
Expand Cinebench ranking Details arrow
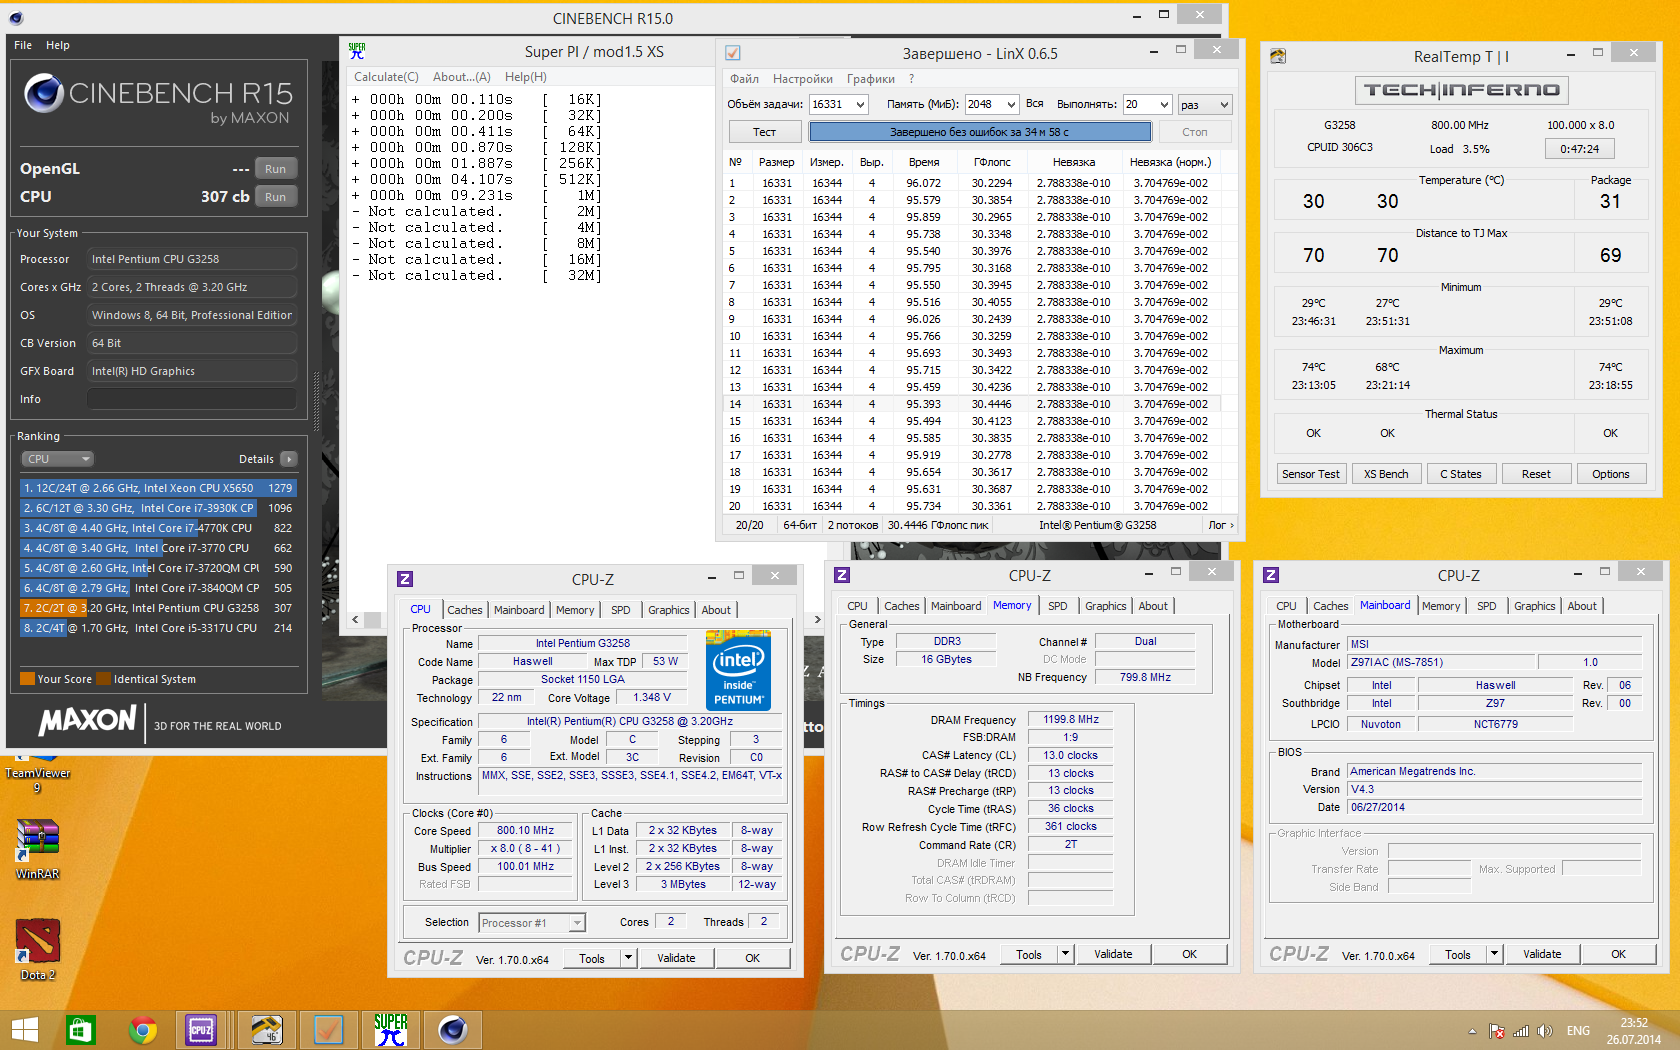click(x=288, y=459)
